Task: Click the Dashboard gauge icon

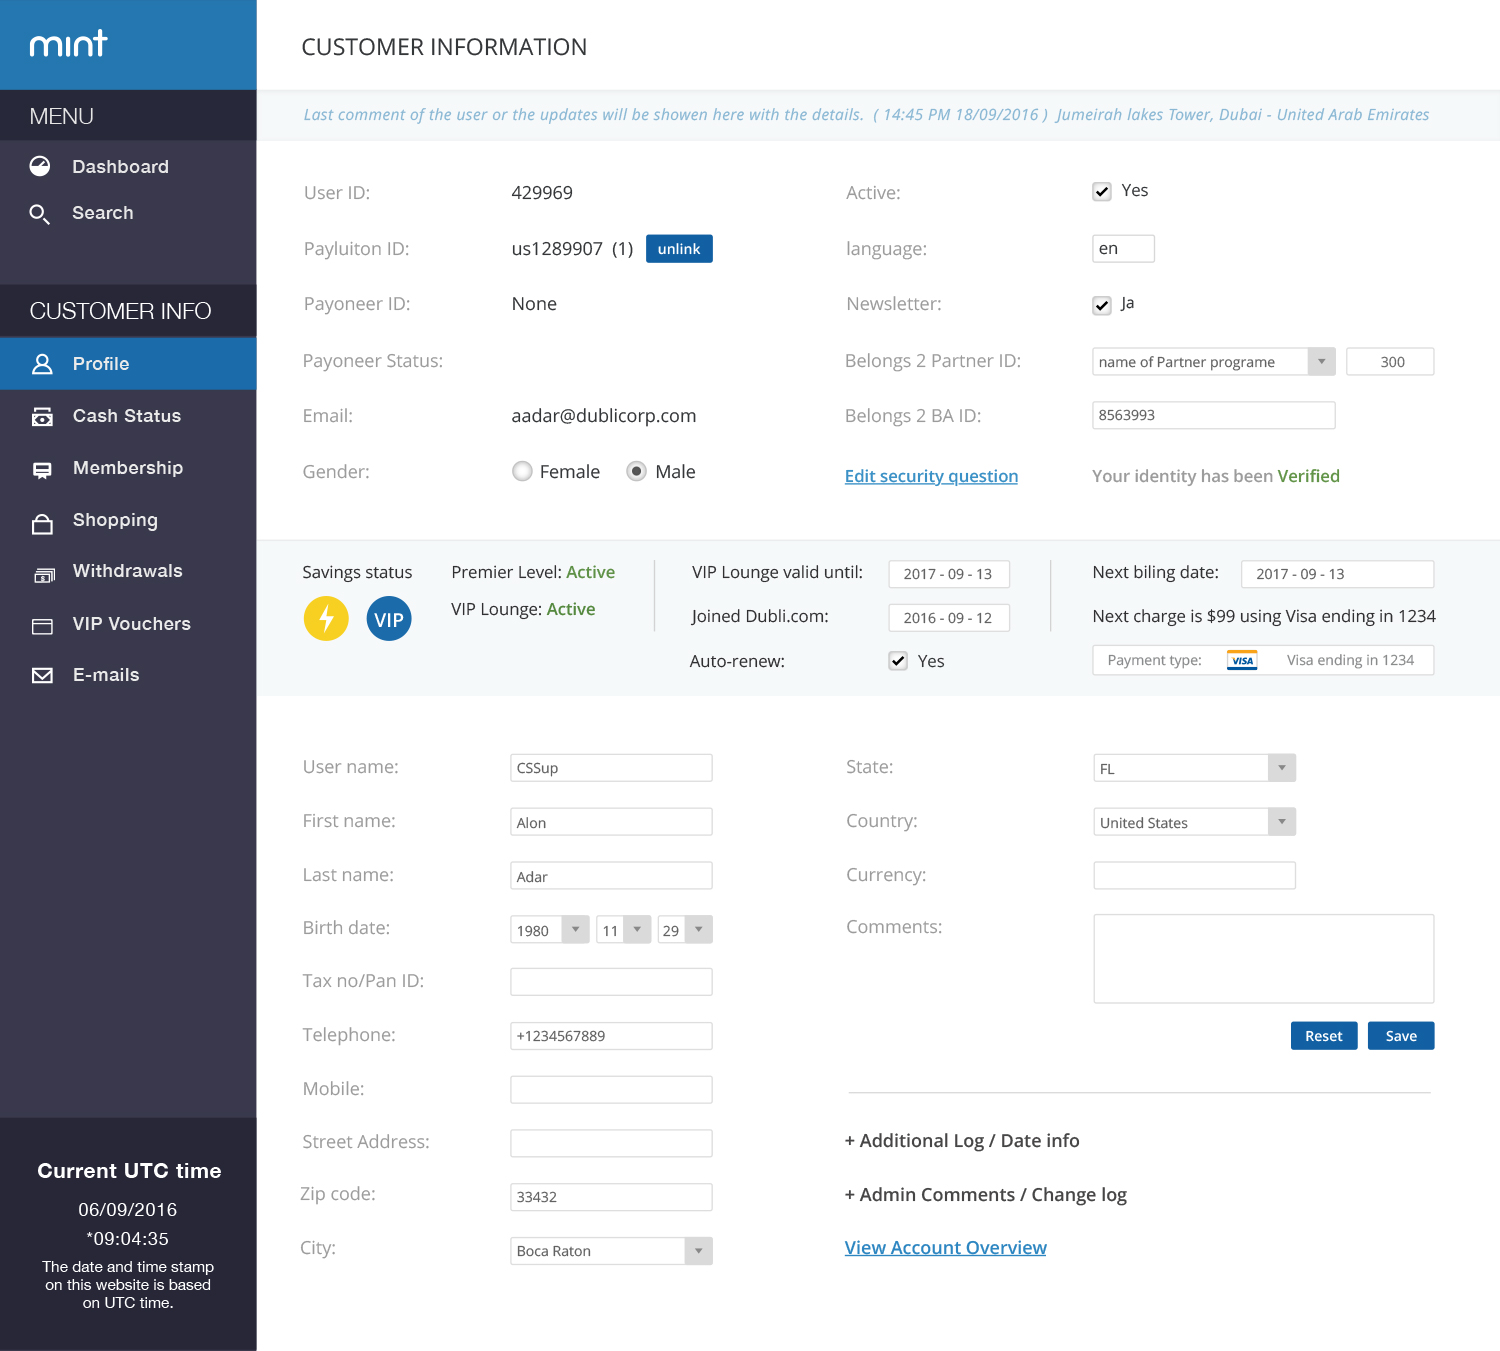Action: (40, 166)
